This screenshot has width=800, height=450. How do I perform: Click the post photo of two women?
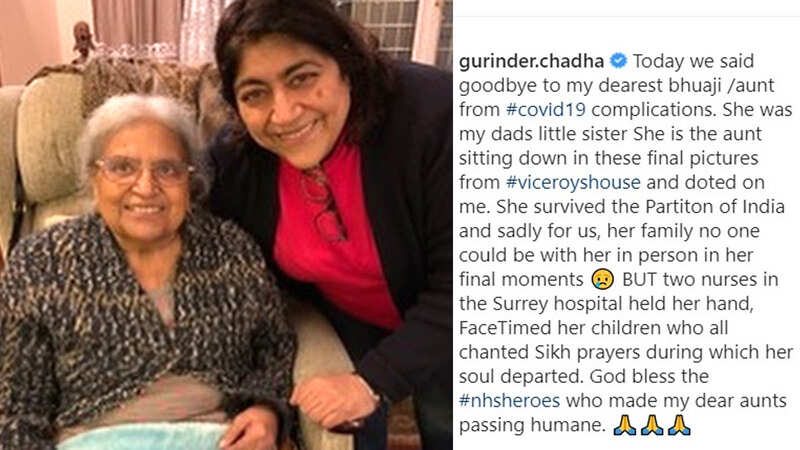226,225
